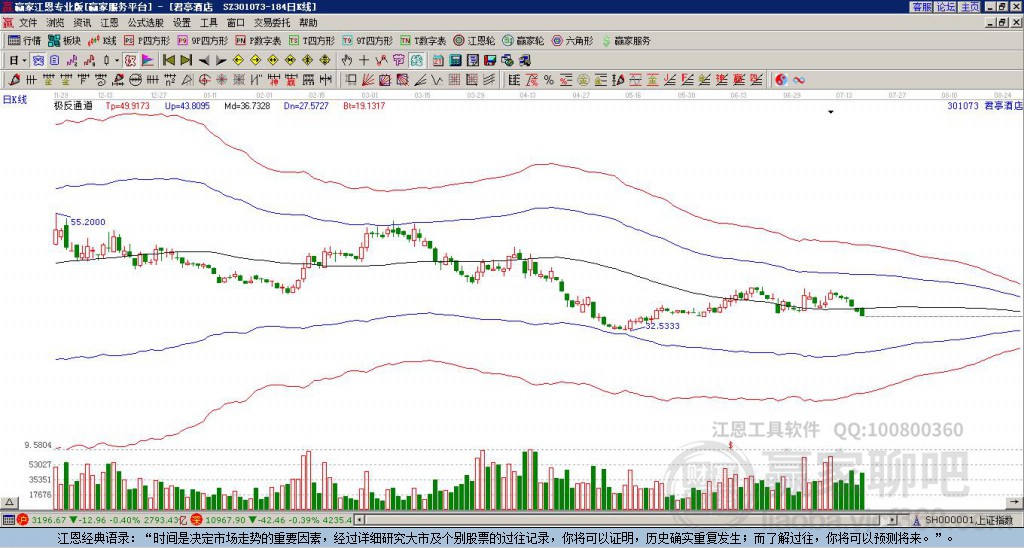Open the 行情 market quotes view
This screenshot has width=1024, height=548.
click(24, 40)
